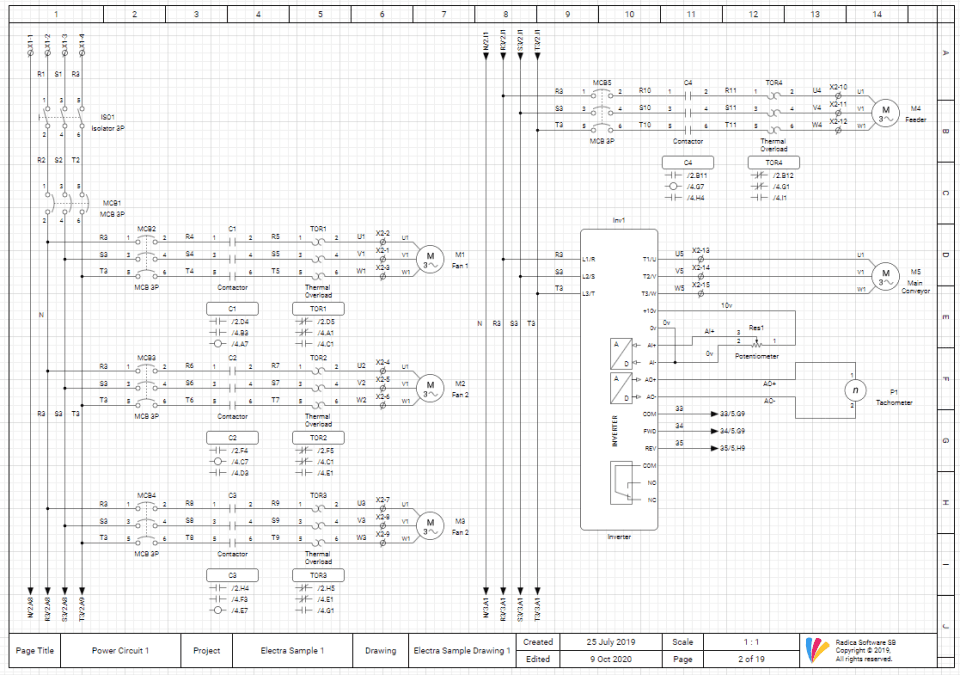This screenshot has width=960, height=675.
Task: Select the C4 contactor contacts on Feeder line
Action: (x=688, y=113)
